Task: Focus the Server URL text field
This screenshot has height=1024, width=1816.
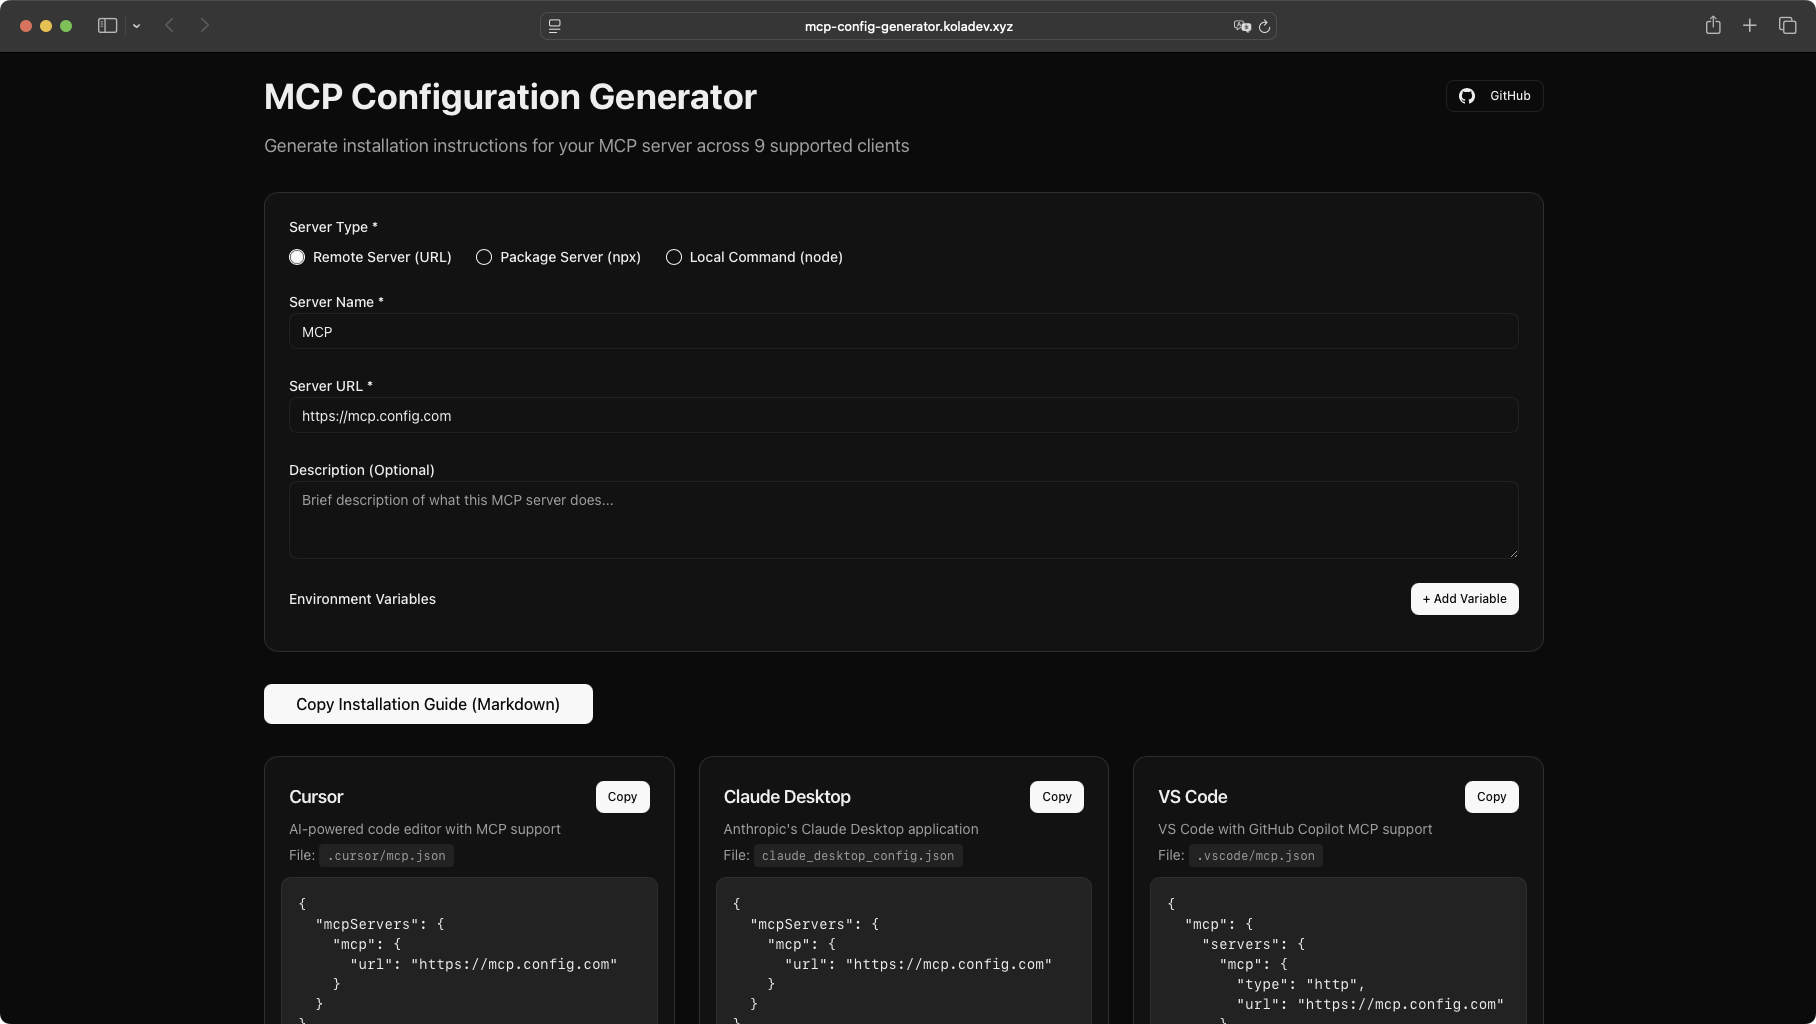Action: (903, 416)
